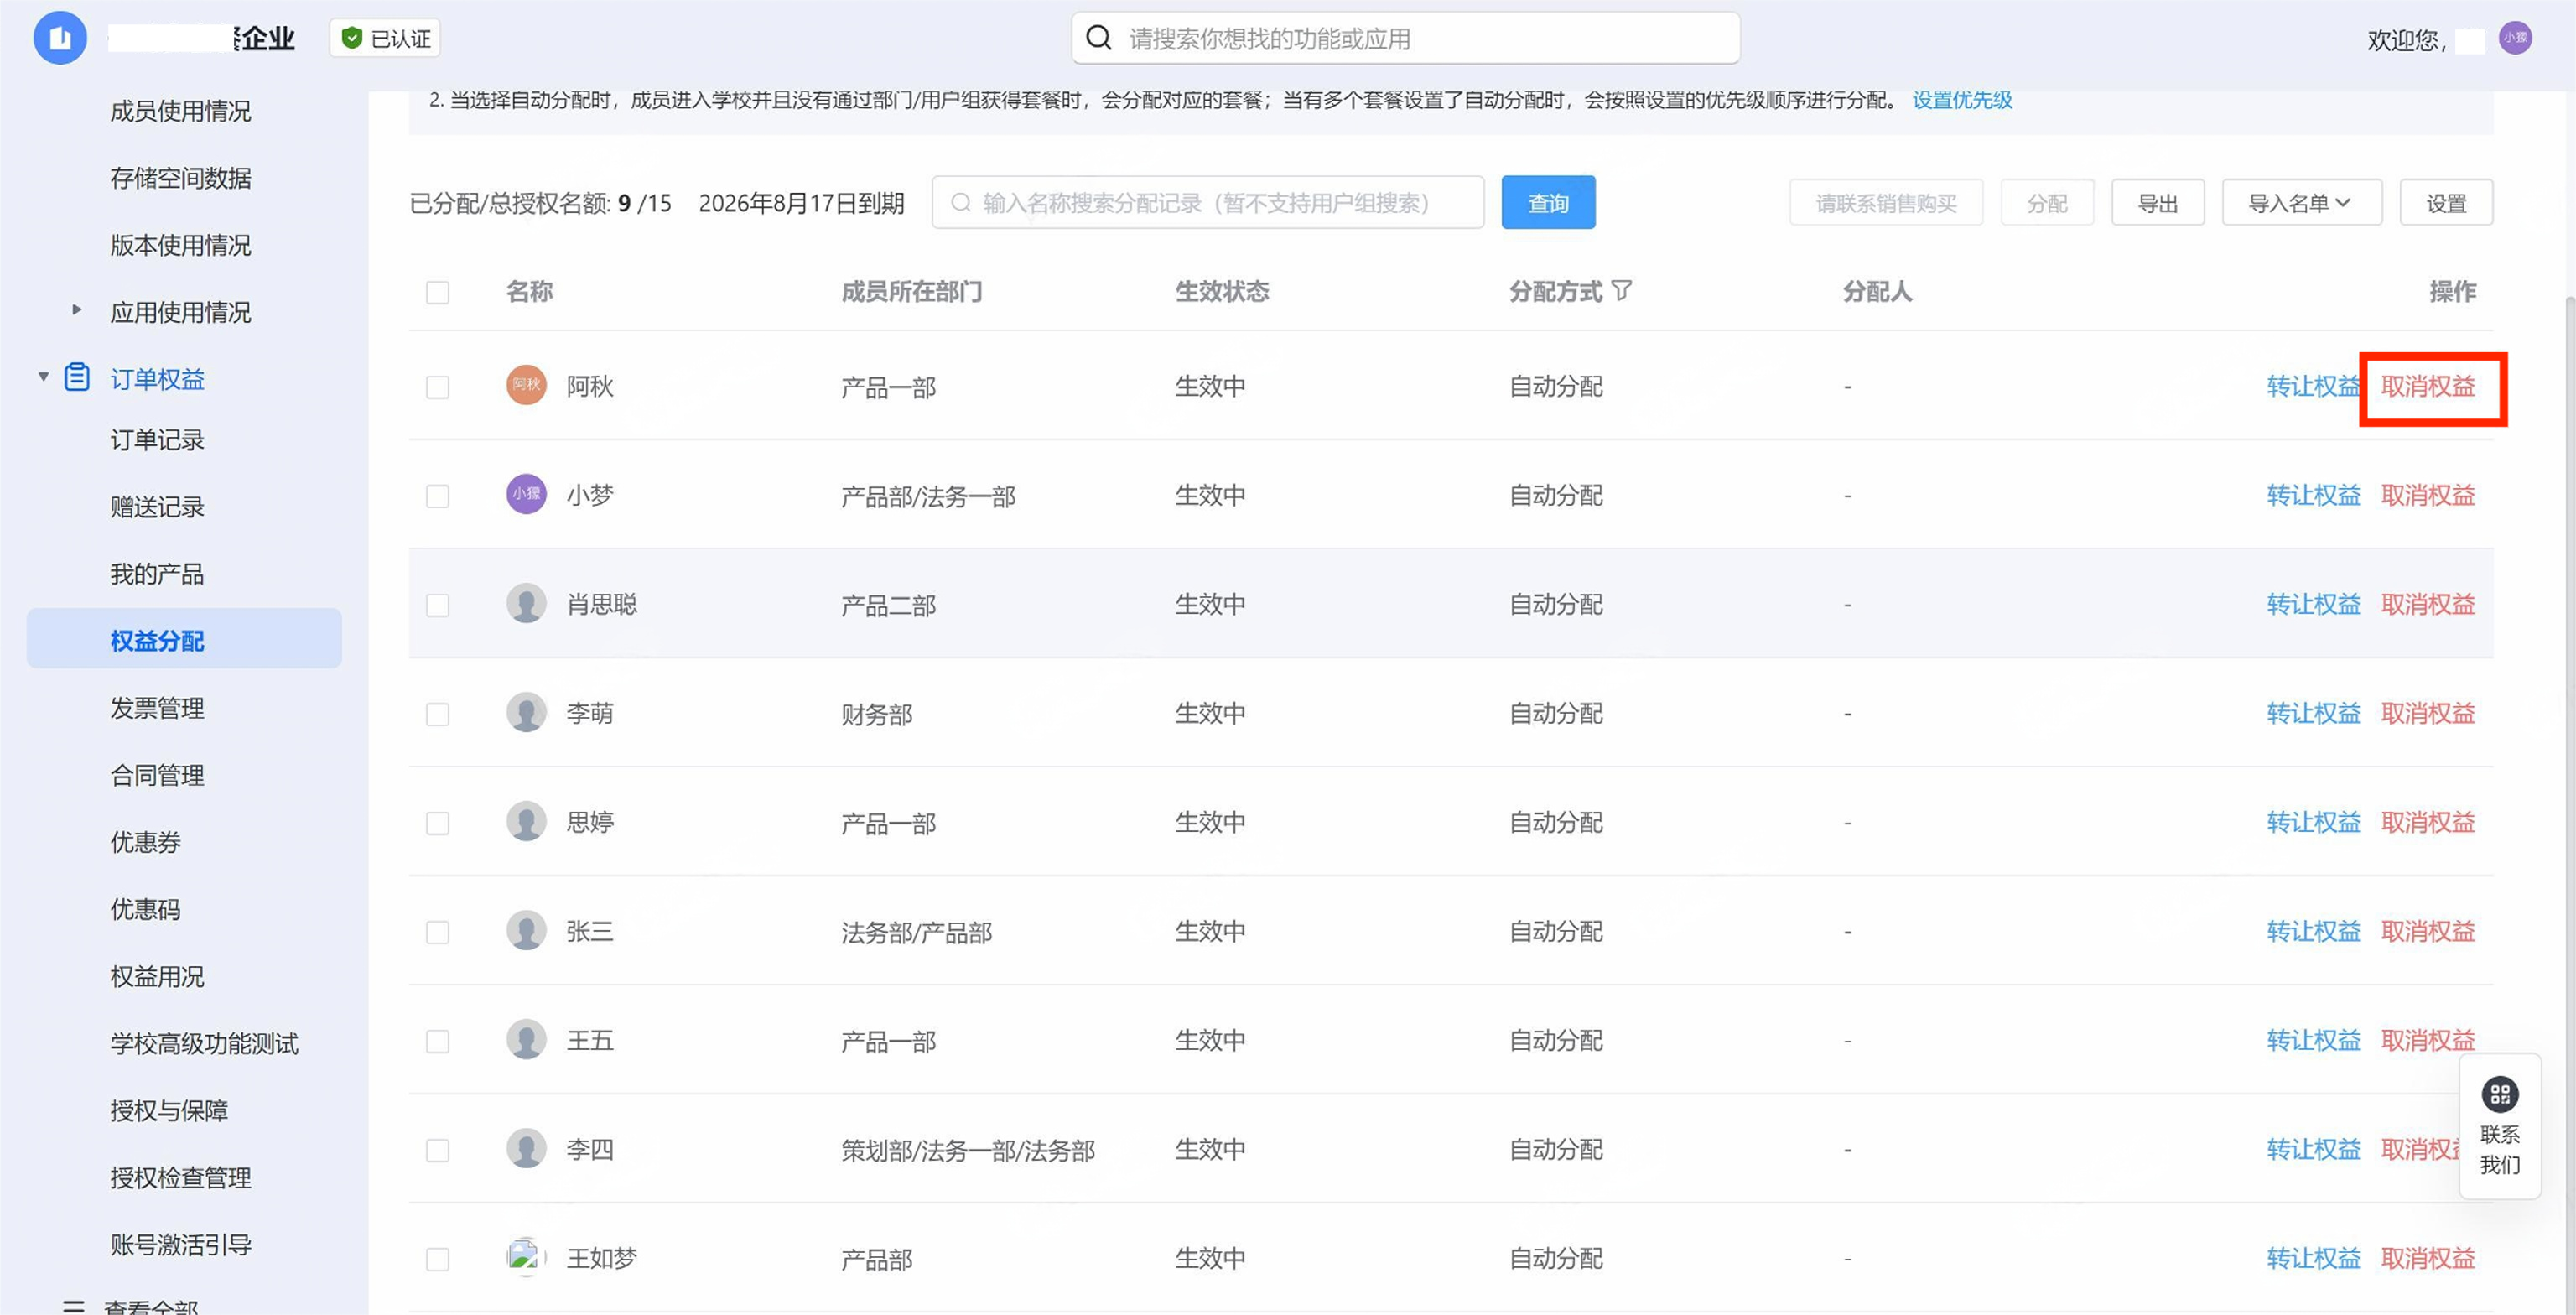Click the 设置优先级 link

pos(1961,100)
